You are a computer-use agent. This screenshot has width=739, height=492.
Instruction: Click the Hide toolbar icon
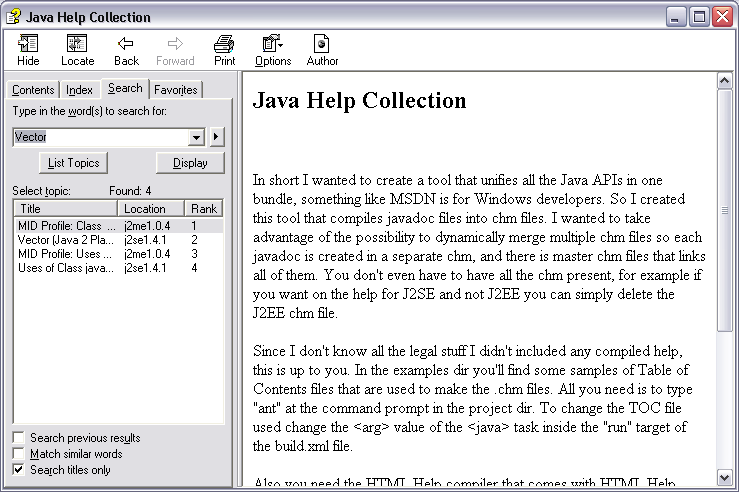(28, 44)
